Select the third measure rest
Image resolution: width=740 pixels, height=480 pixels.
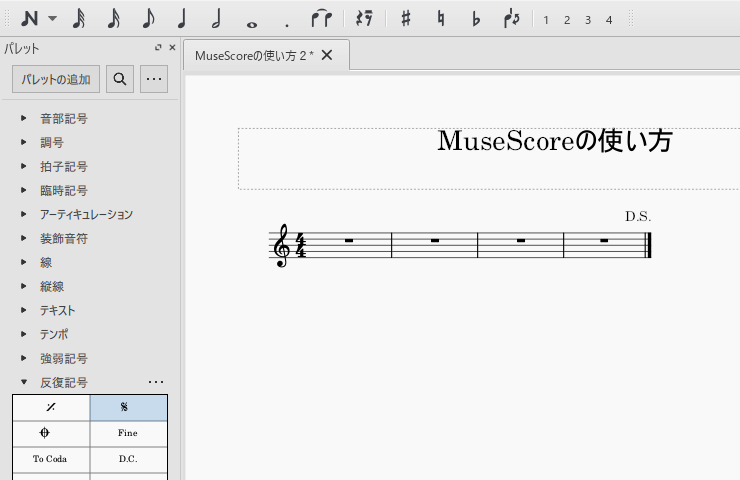(521, 240)
